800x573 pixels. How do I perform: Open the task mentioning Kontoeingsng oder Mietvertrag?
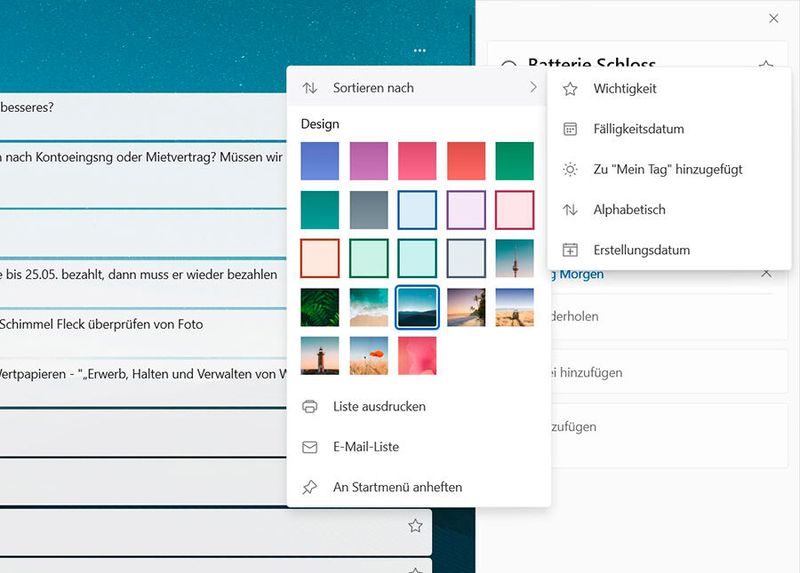click(x=143, y=174)
